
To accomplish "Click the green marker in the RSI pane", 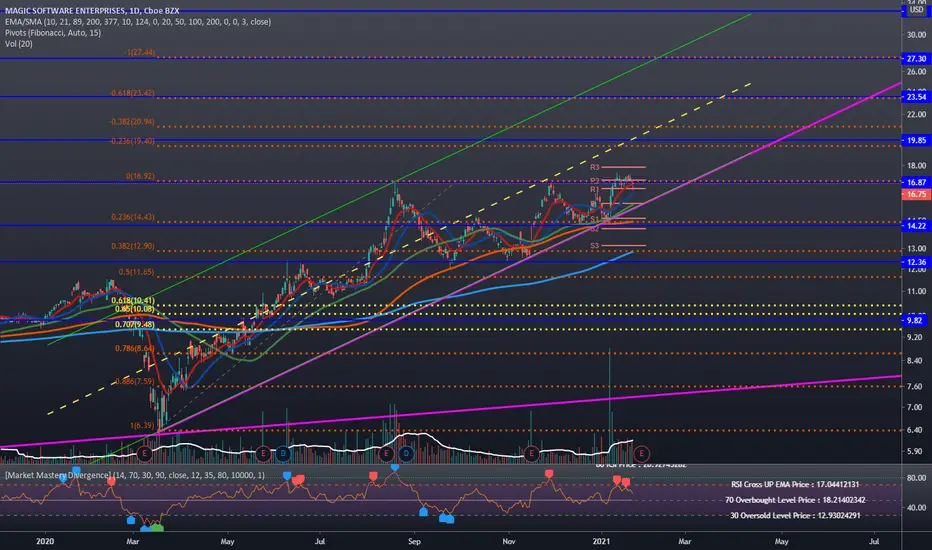I will (156, 528).
